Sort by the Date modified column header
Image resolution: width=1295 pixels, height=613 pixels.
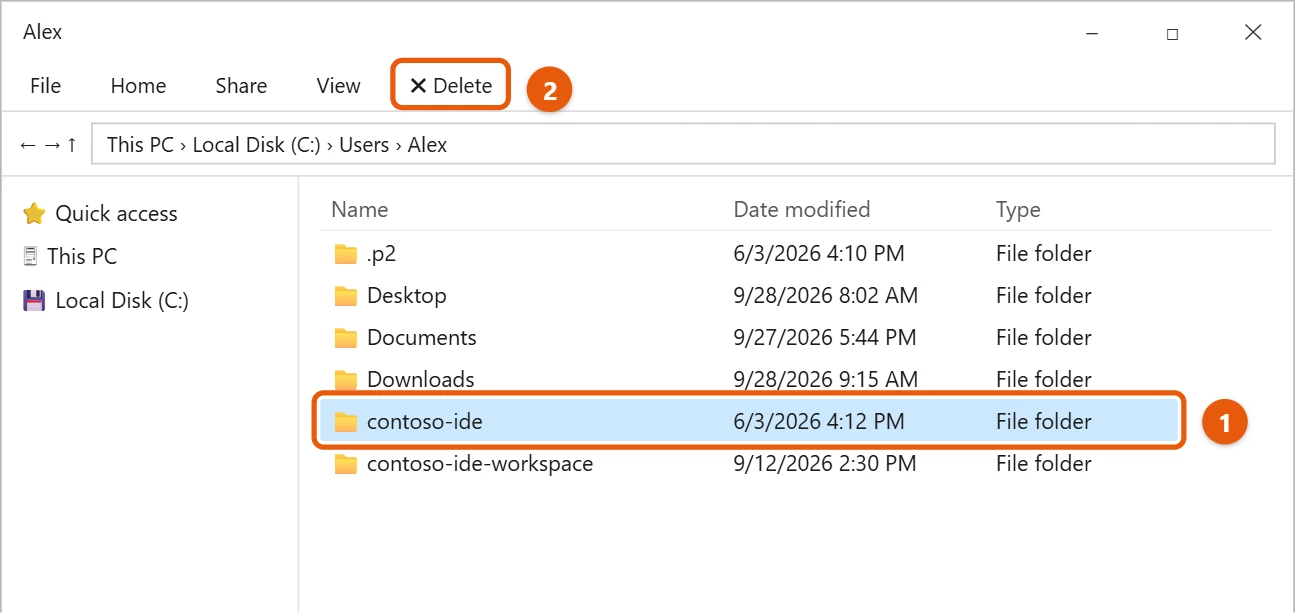pos(802,210)
